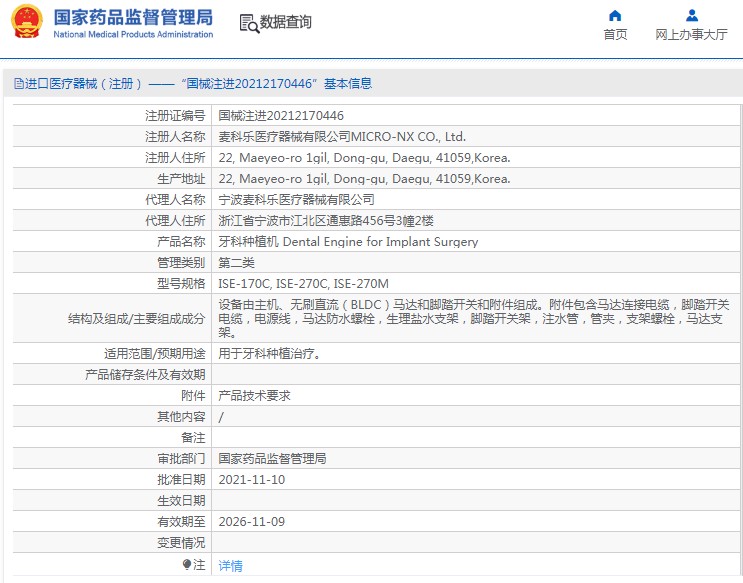743x583 pixels.
Task: Click approving department 国家药品监督管理局 value
Action: [x=272, y=458]
